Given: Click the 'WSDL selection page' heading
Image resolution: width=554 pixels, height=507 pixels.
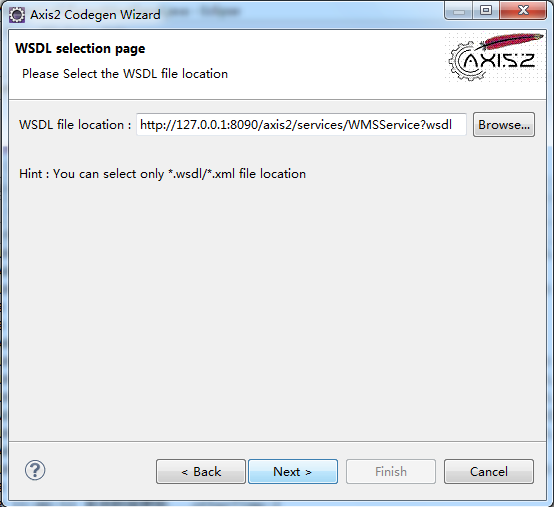Looking at the screenshot, I should tap(80, 49).
